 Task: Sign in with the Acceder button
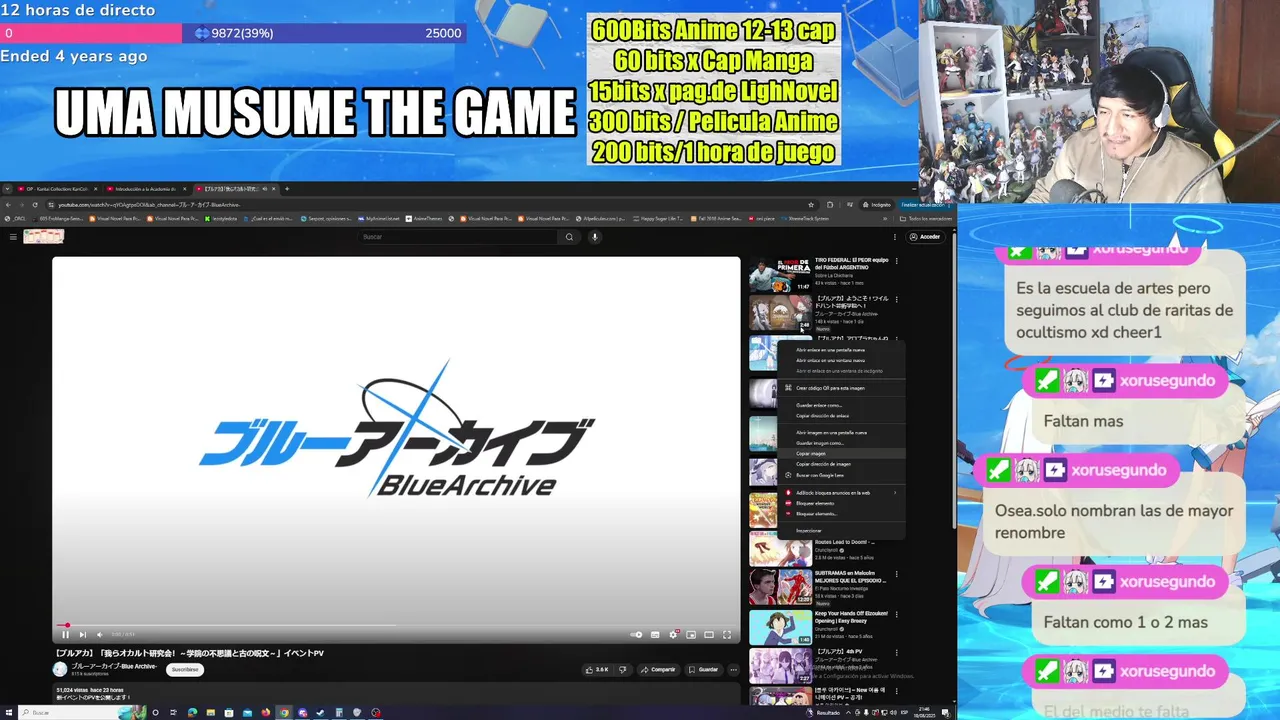coord(926,237)
